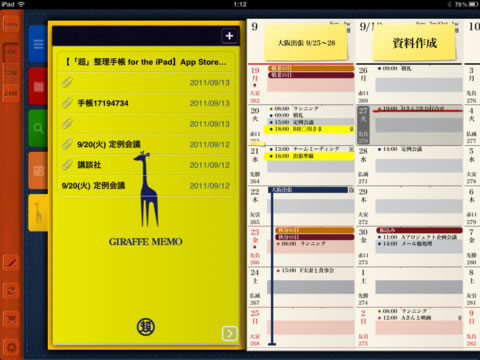The image size is (480, 360).
Task: Open the 手帳17194734 memo
Action: point(145,103)
